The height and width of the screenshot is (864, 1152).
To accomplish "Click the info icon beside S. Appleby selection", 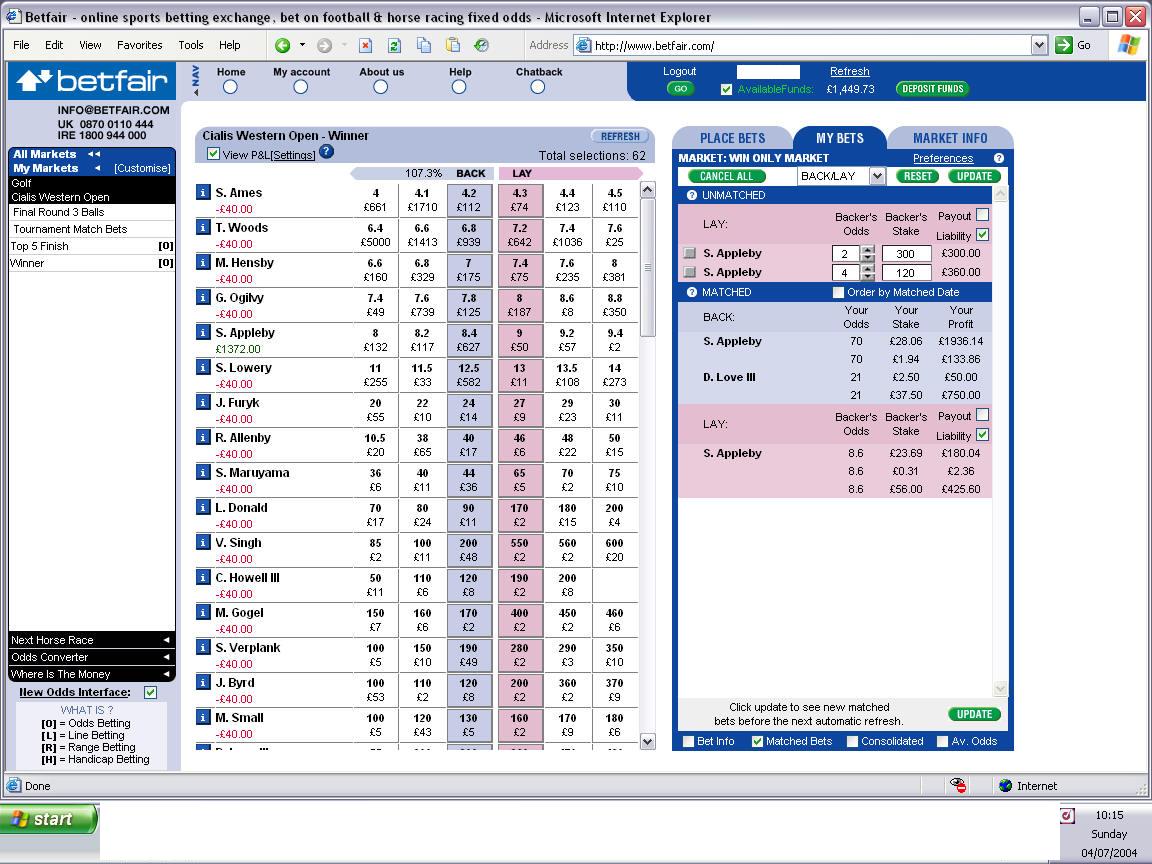I will click(204, 333).
